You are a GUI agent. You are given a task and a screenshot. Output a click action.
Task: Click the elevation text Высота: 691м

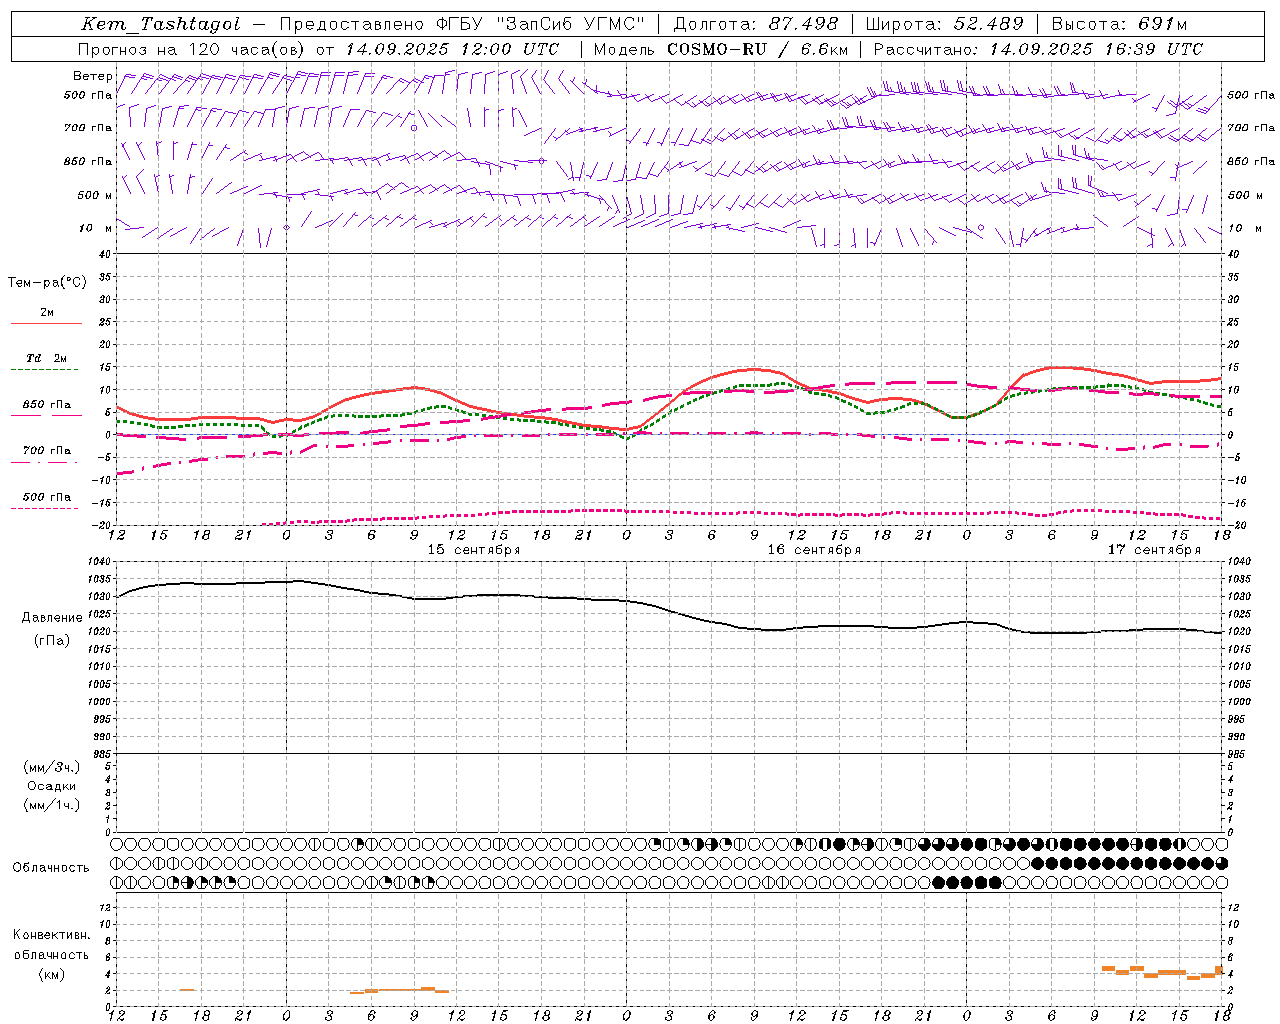tap(1119, 24)
